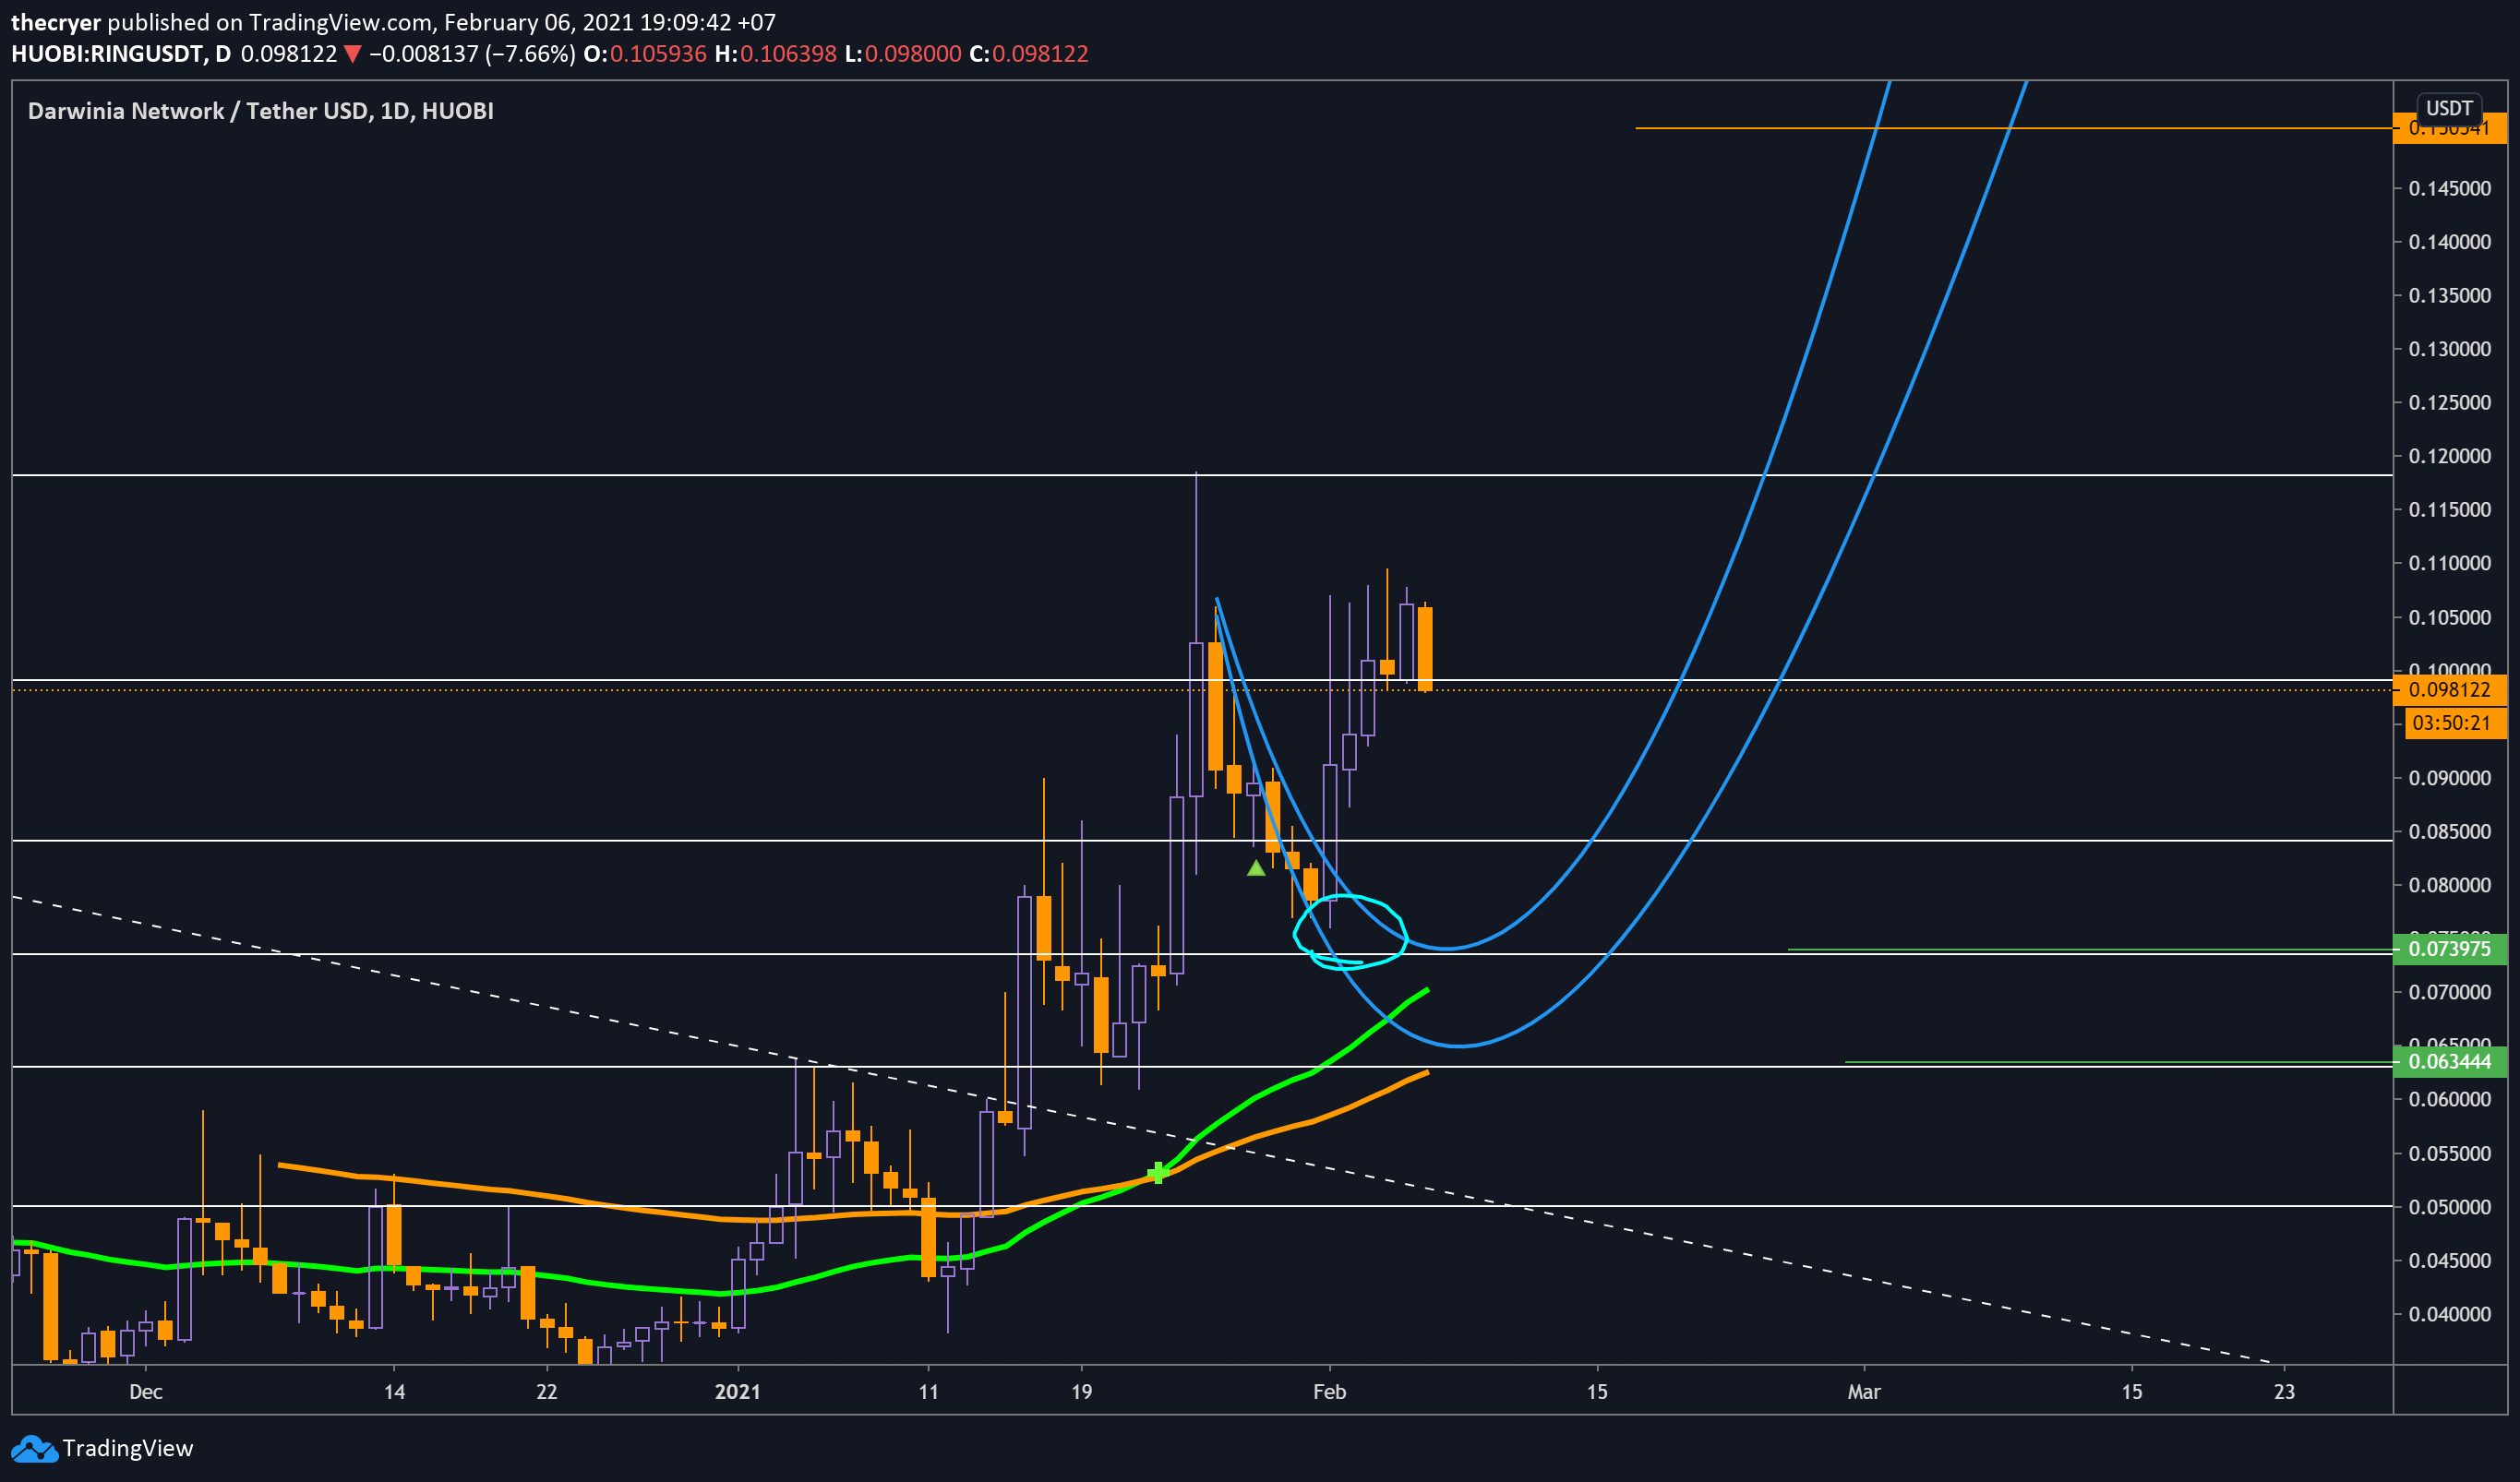This screenshot has width=2520, height=1482.
Task: Click the 0.050000 price axis label
Action: (x=2450, y=1207)
